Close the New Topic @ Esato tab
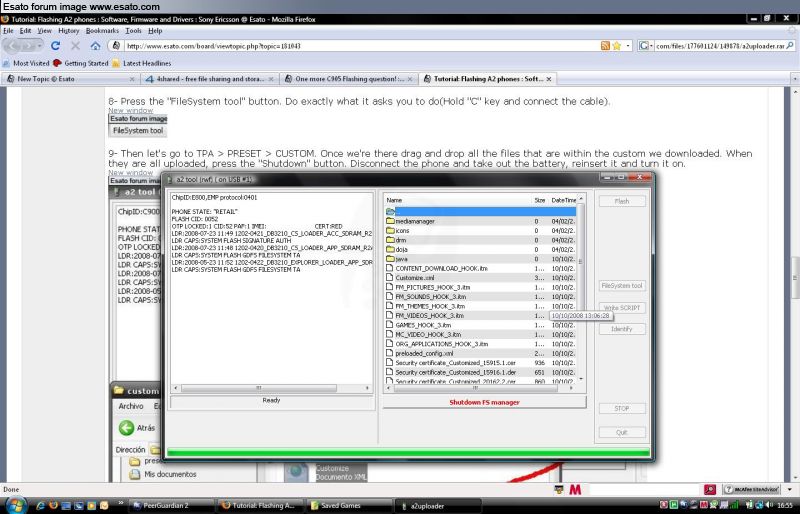Image resolution: width=800 pixels, height=514 pixels. point(132,79)
